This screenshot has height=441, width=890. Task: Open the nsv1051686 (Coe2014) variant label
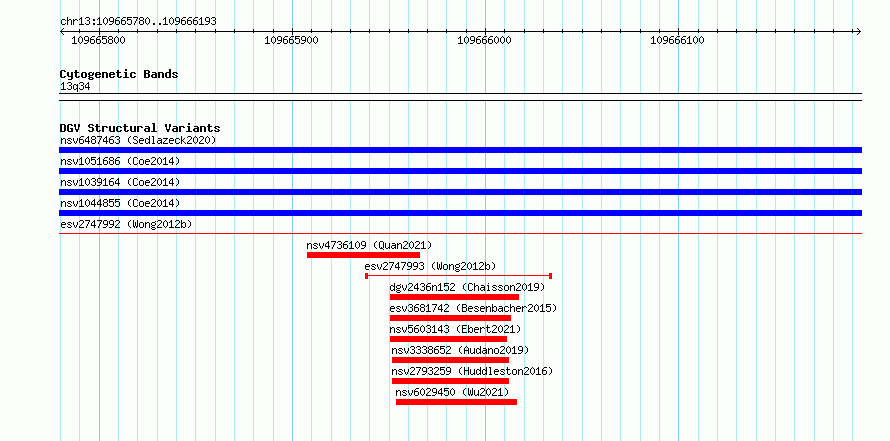(x=120, y=161)
